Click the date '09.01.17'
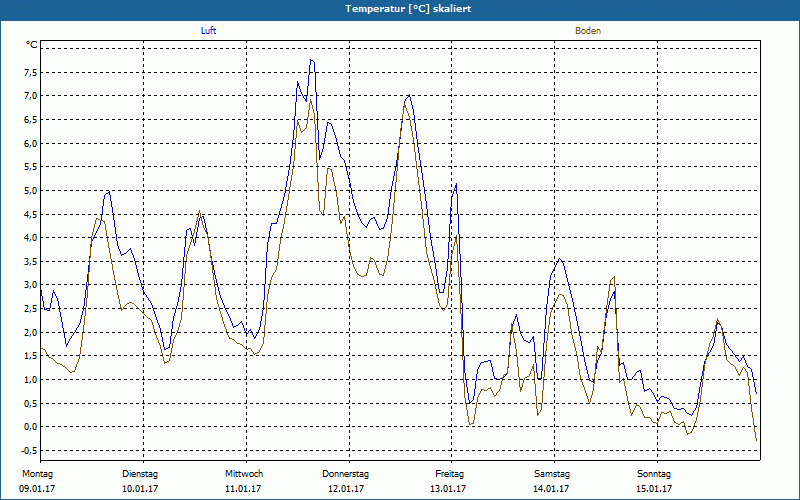Image resolution: width=800 pixels, height=500 pixels. click(x=37, y=489)
